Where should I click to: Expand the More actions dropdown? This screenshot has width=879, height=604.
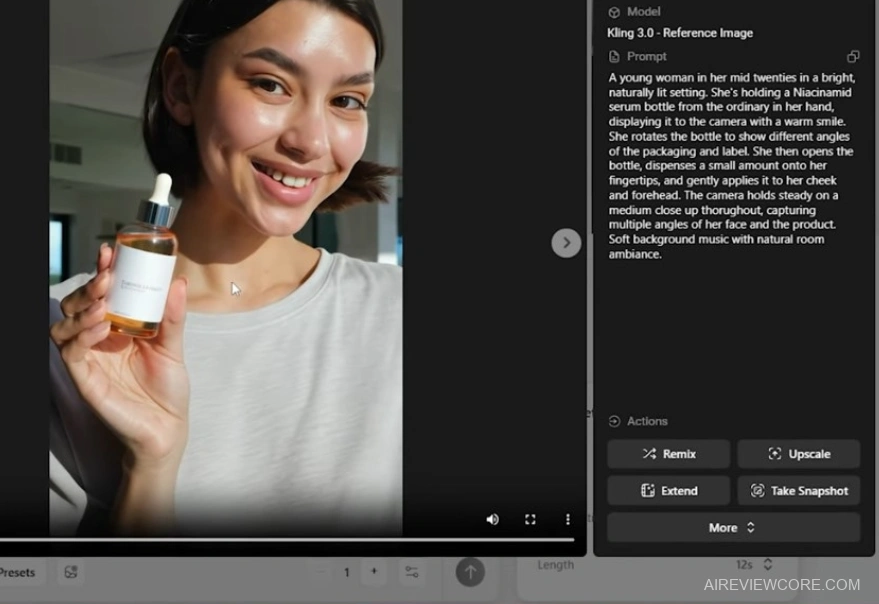pyautogui.click(x=733, y=528)
